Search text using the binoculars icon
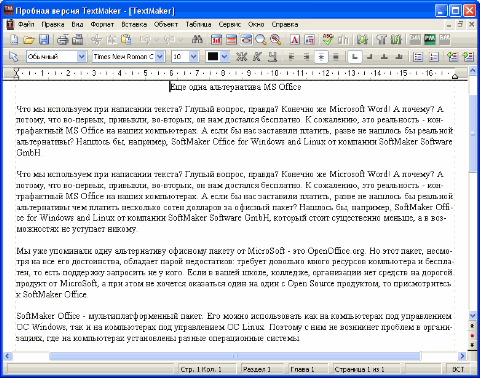The width and height of the screenshot is (480, 378). click(197, 40)
